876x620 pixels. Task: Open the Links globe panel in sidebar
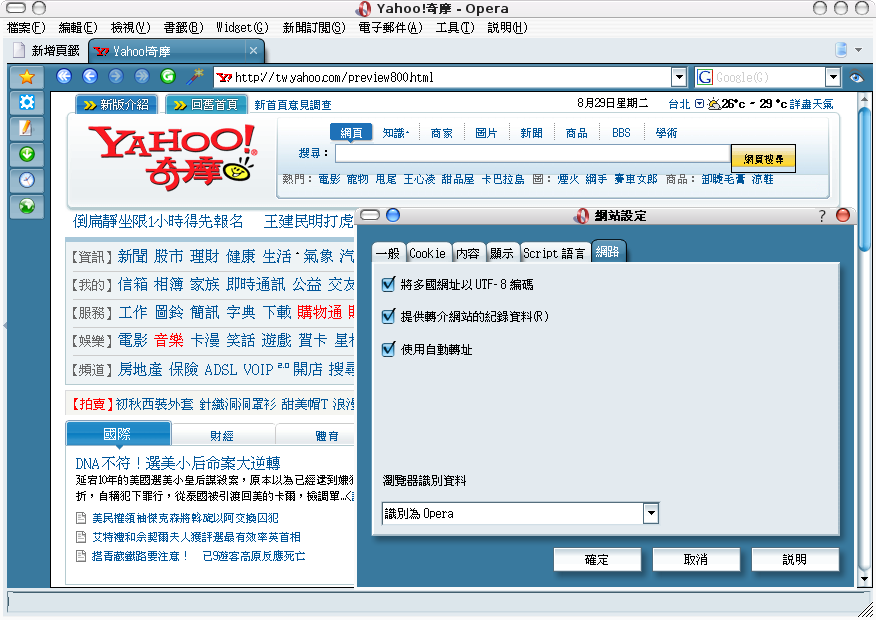point(26,206)
